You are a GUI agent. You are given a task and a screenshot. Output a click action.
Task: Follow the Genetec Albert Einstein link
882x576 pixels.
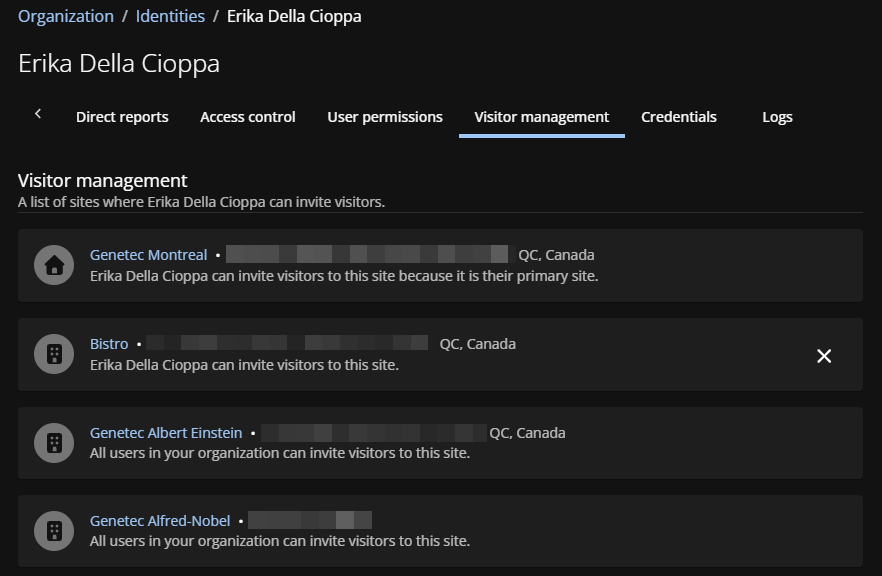tap(166, 433)
